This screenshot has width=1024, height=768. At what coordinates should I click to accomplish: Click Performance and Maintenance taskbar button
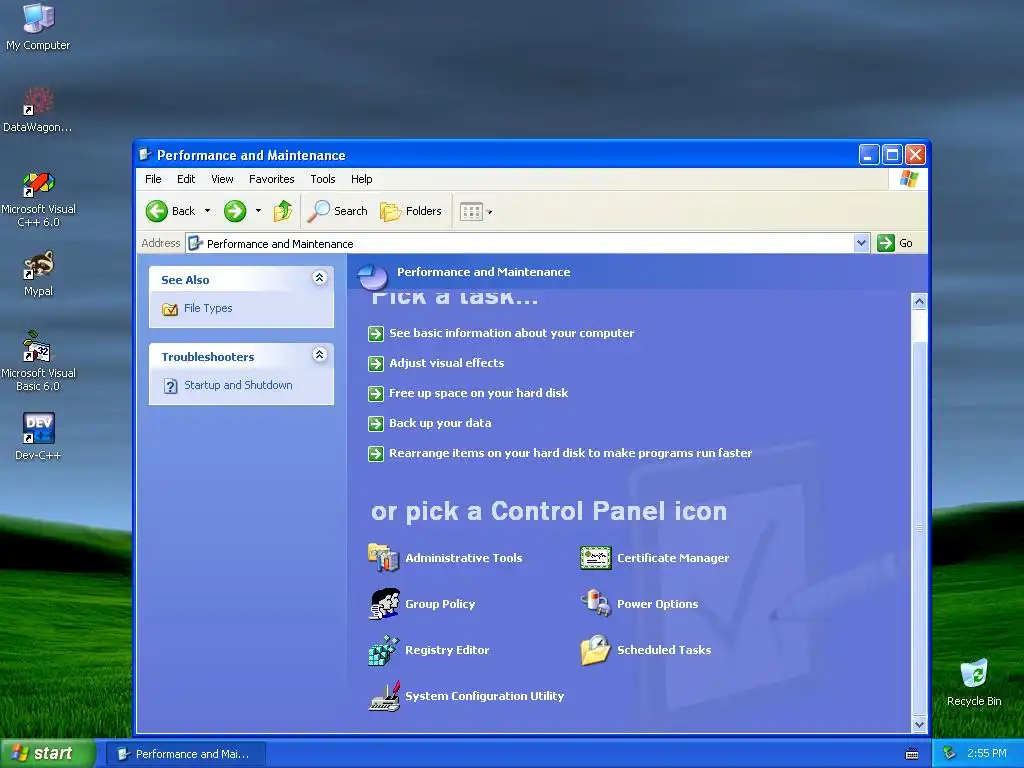(x=186, y=754)
